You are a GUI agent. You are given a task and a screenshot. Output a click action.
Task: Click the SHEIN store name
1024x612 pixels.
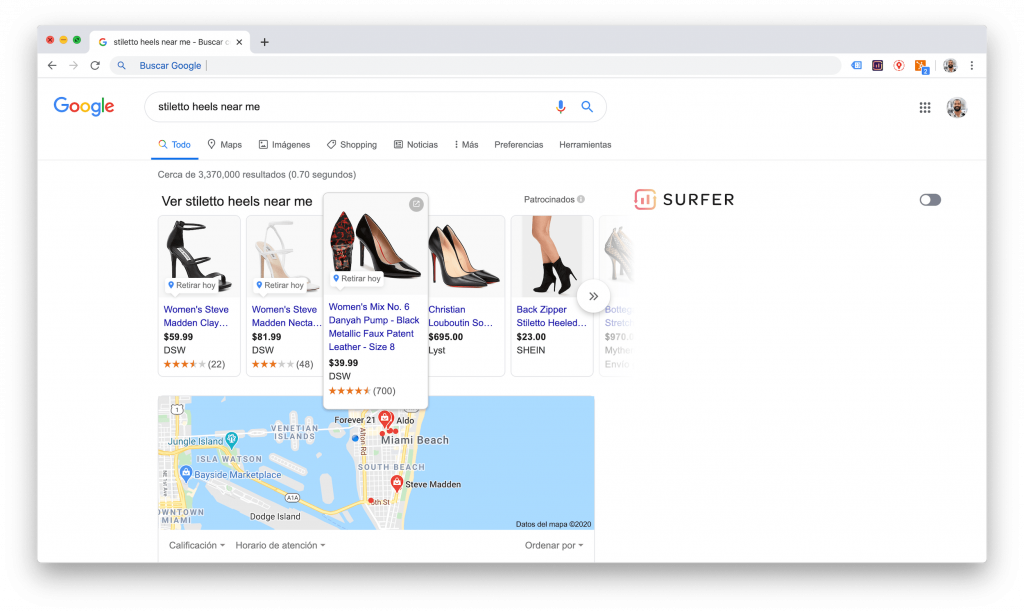(530, 350)
